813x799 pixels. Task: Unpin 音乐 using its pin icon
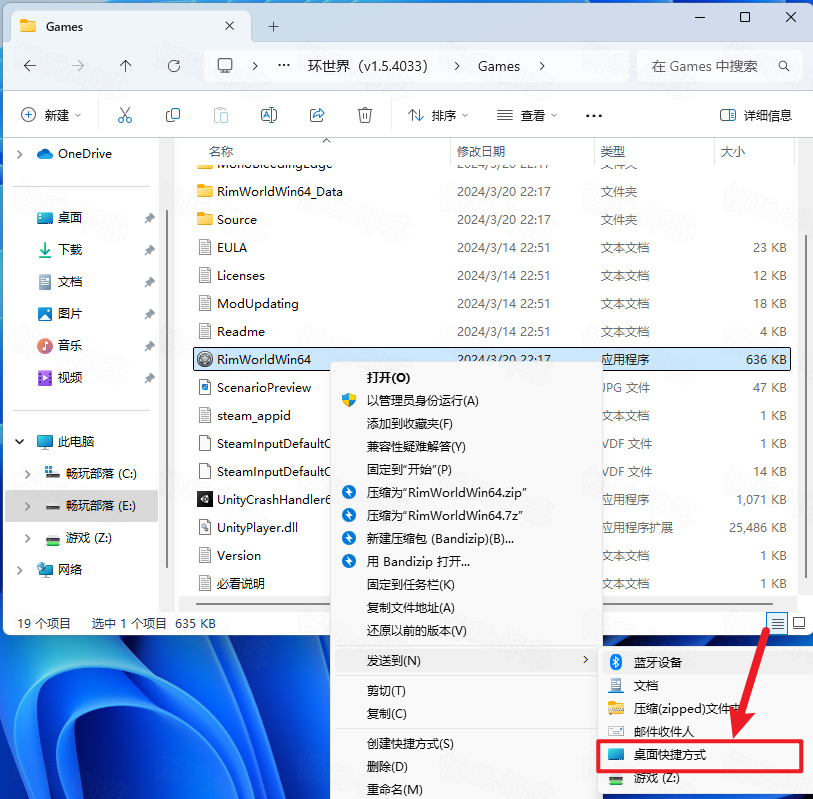point(149,346)
